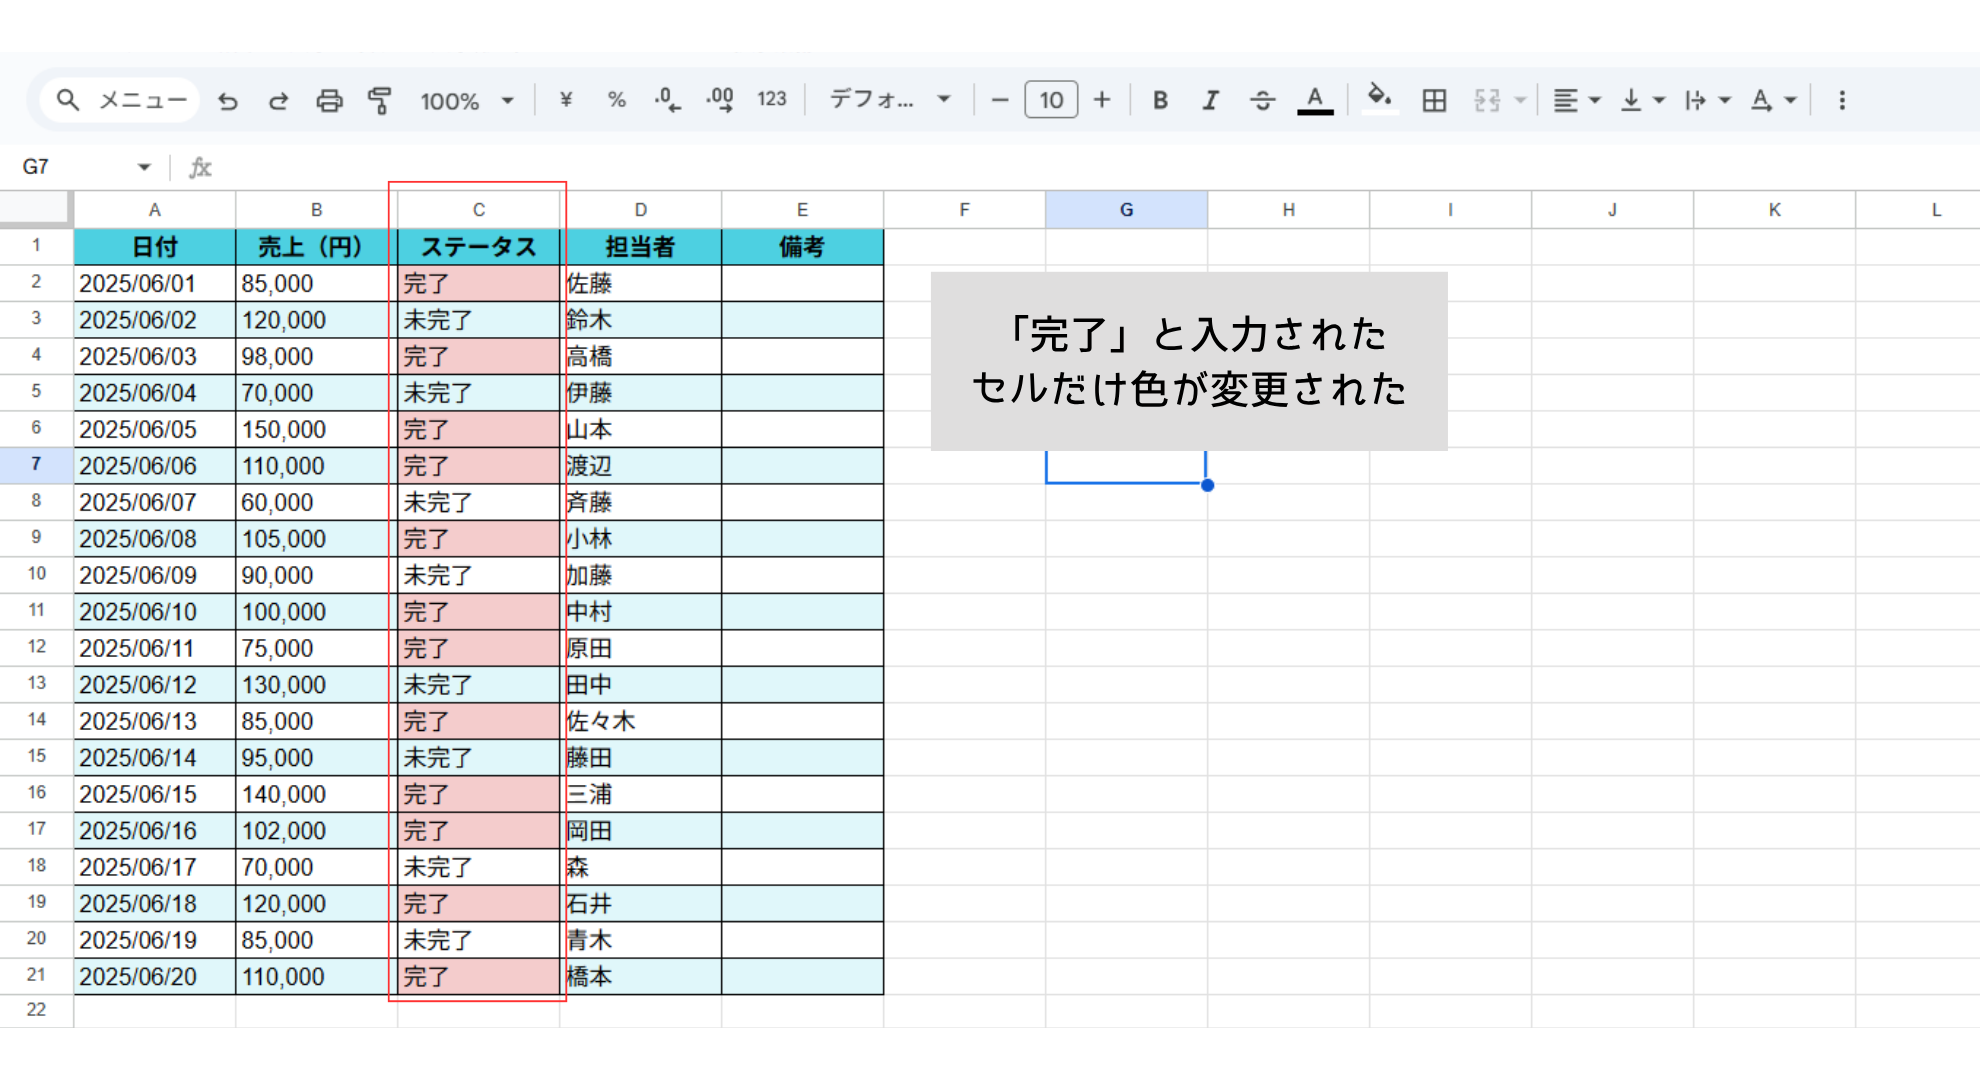The image size is (1980, 1080).
Task: Click the cell with 140,000
Action: (x=317, y=794)
